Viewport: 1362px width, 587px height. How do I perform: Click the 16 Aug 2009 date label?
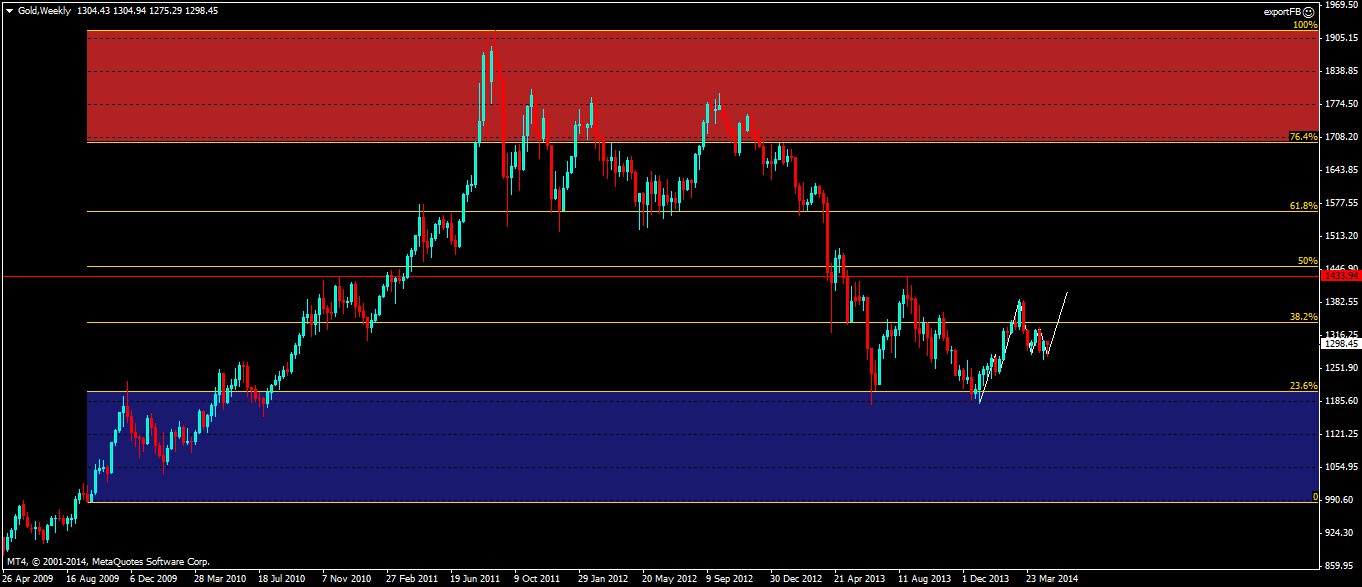91,579
